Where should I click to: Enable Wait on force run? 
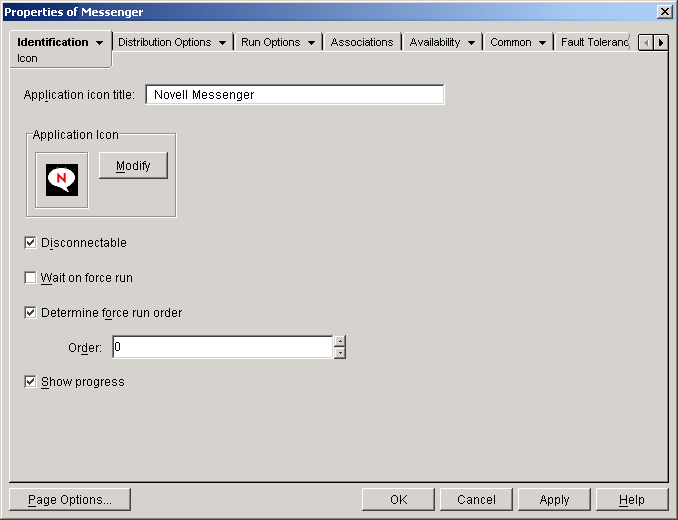click(30, 278)
